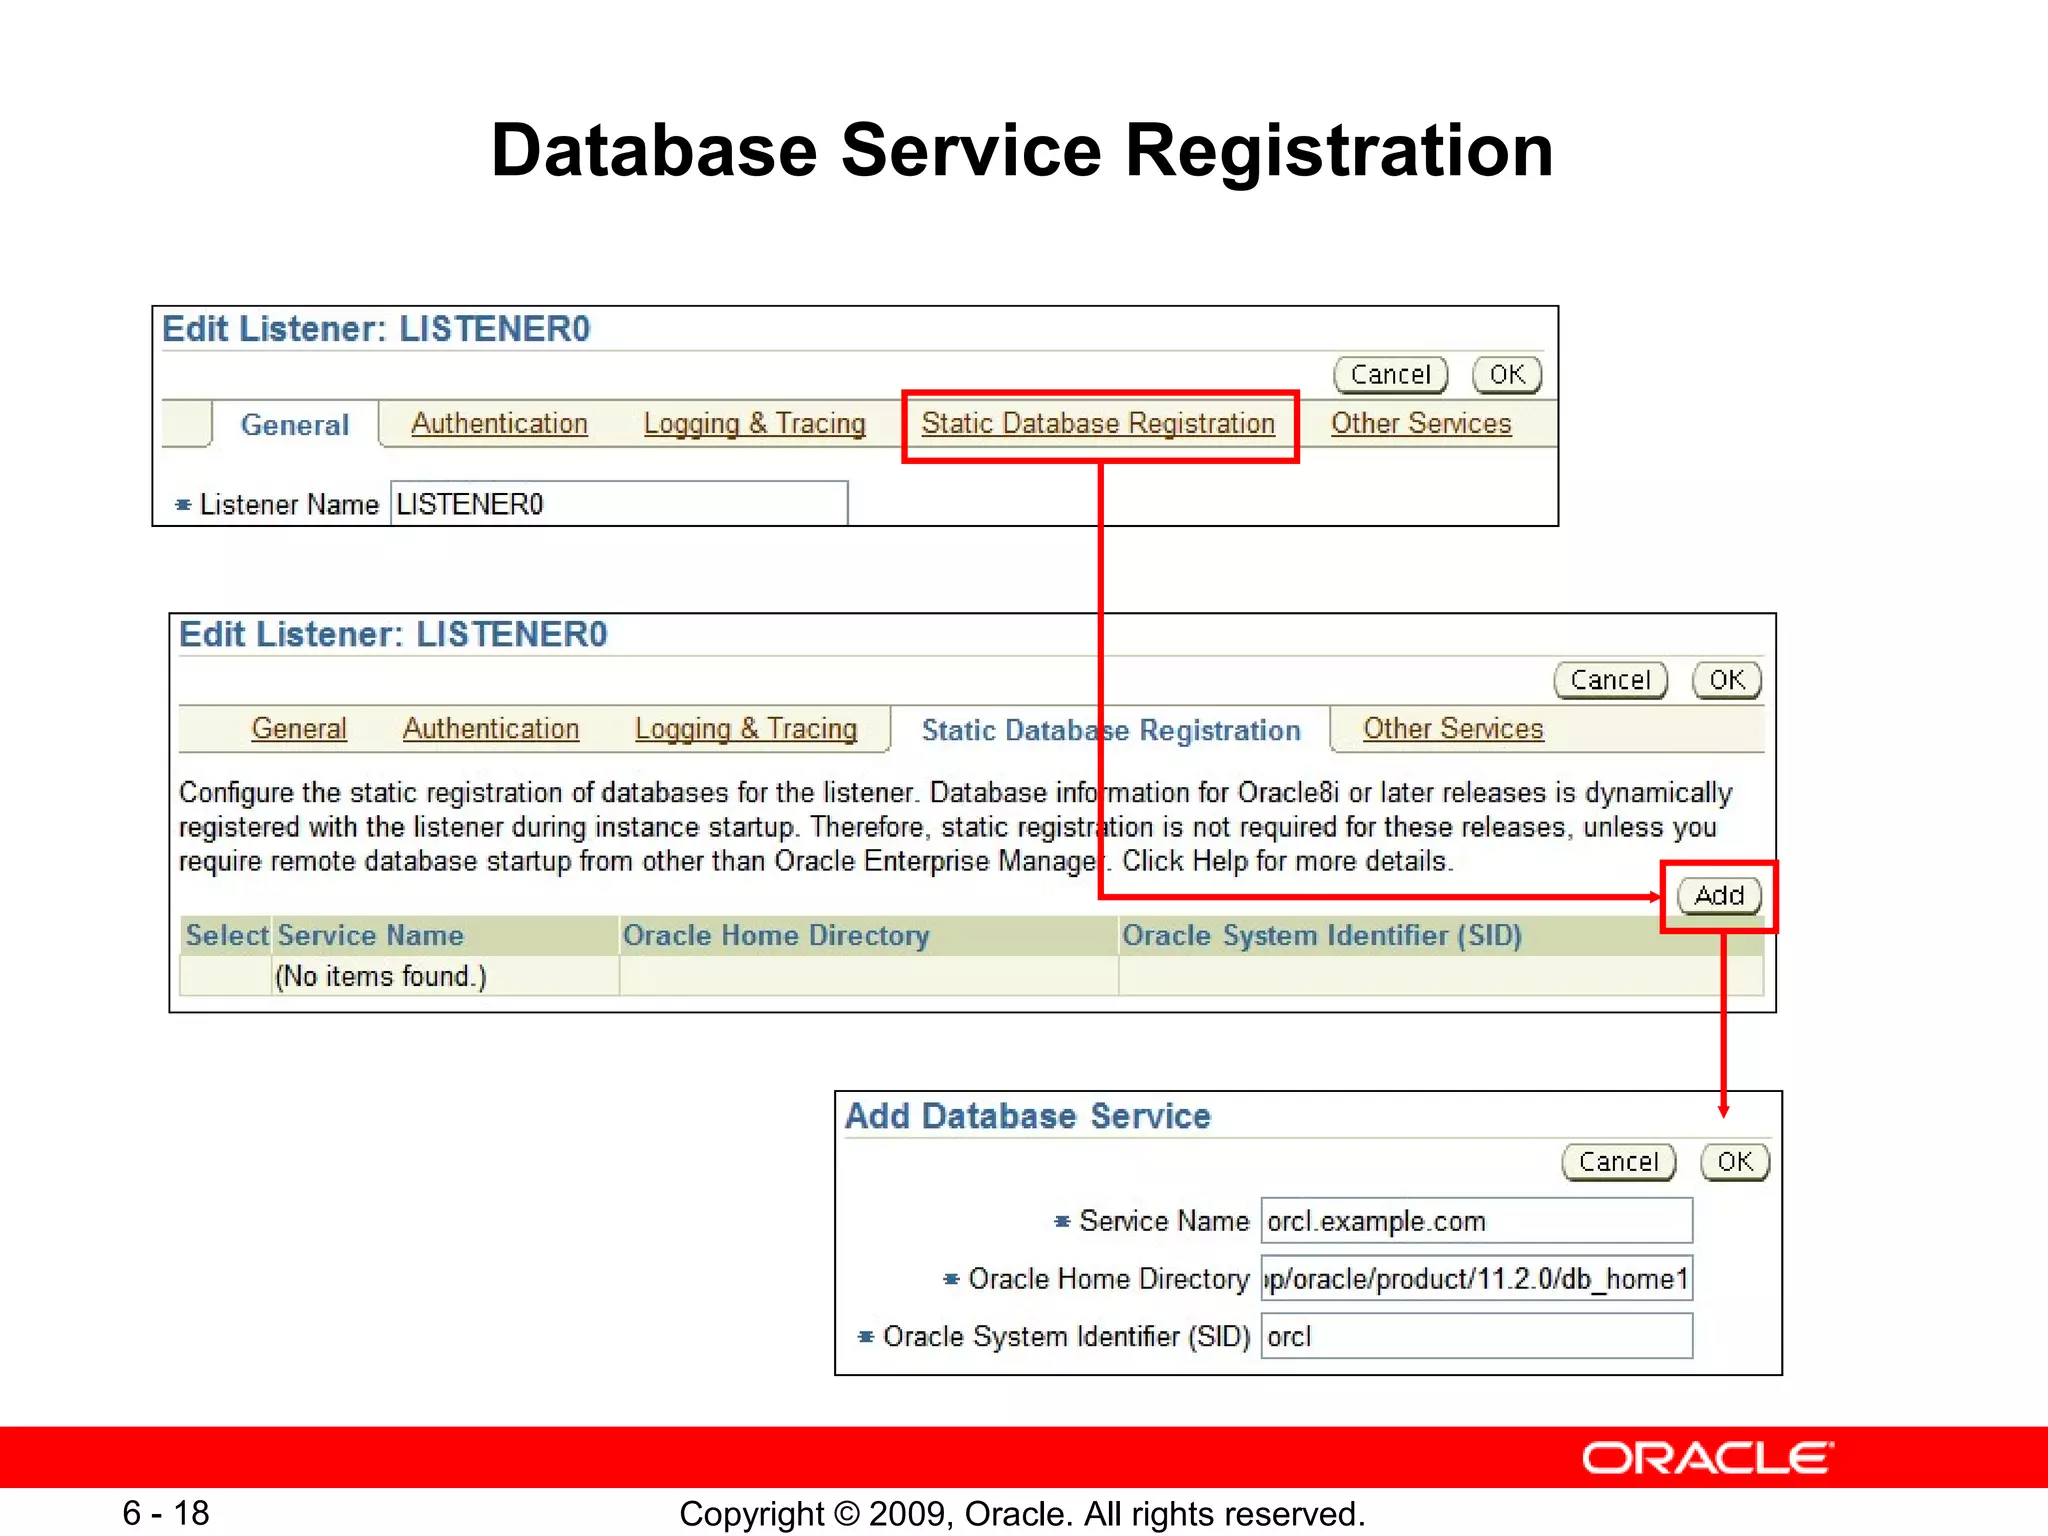Click Cancel in the top Edit Listener panel

click(1390, 375)
